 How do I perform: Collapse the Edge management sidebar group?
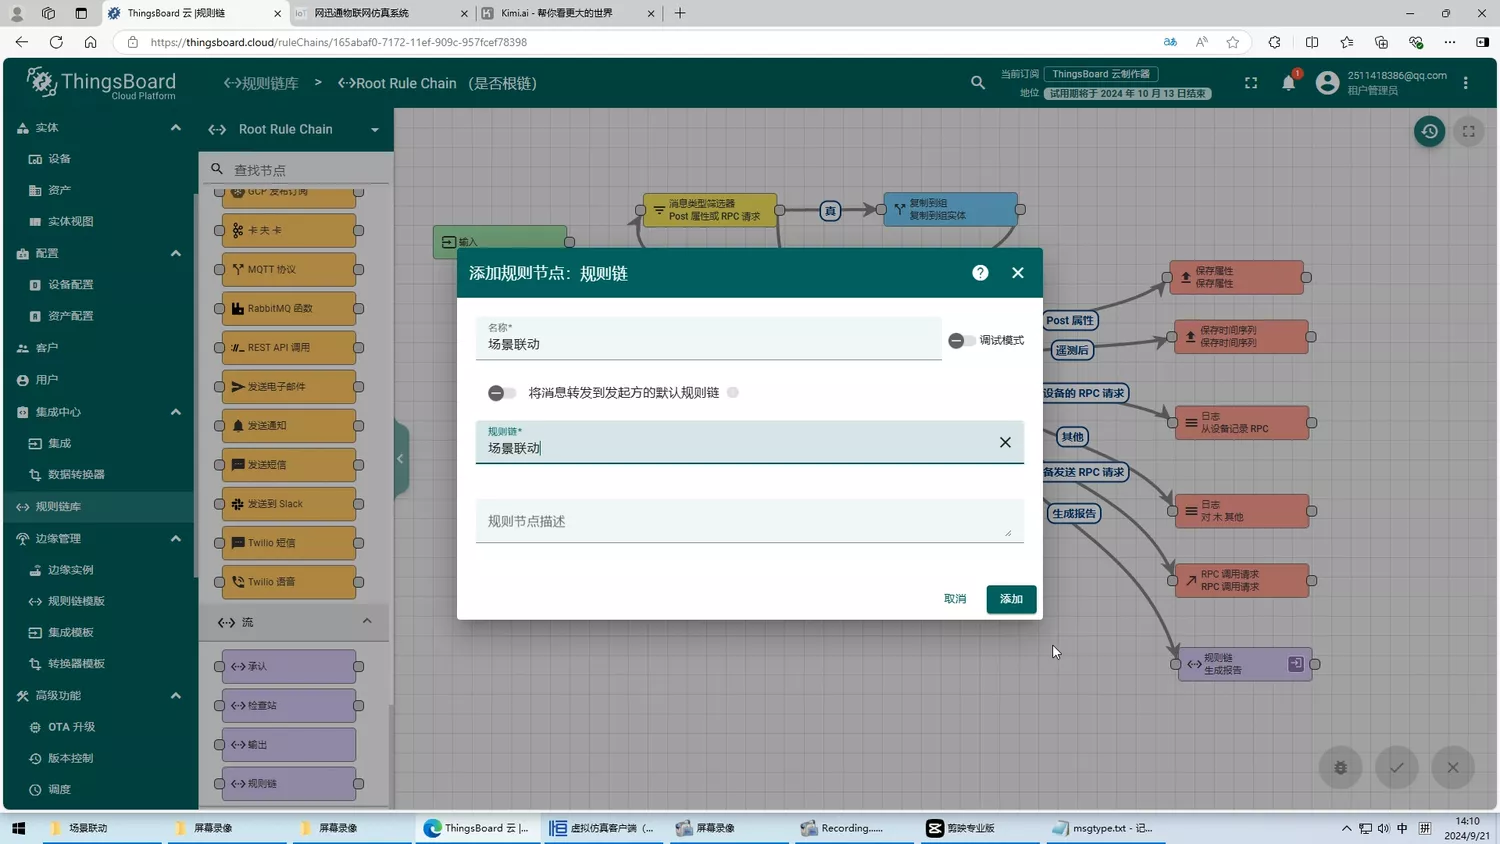176,538
